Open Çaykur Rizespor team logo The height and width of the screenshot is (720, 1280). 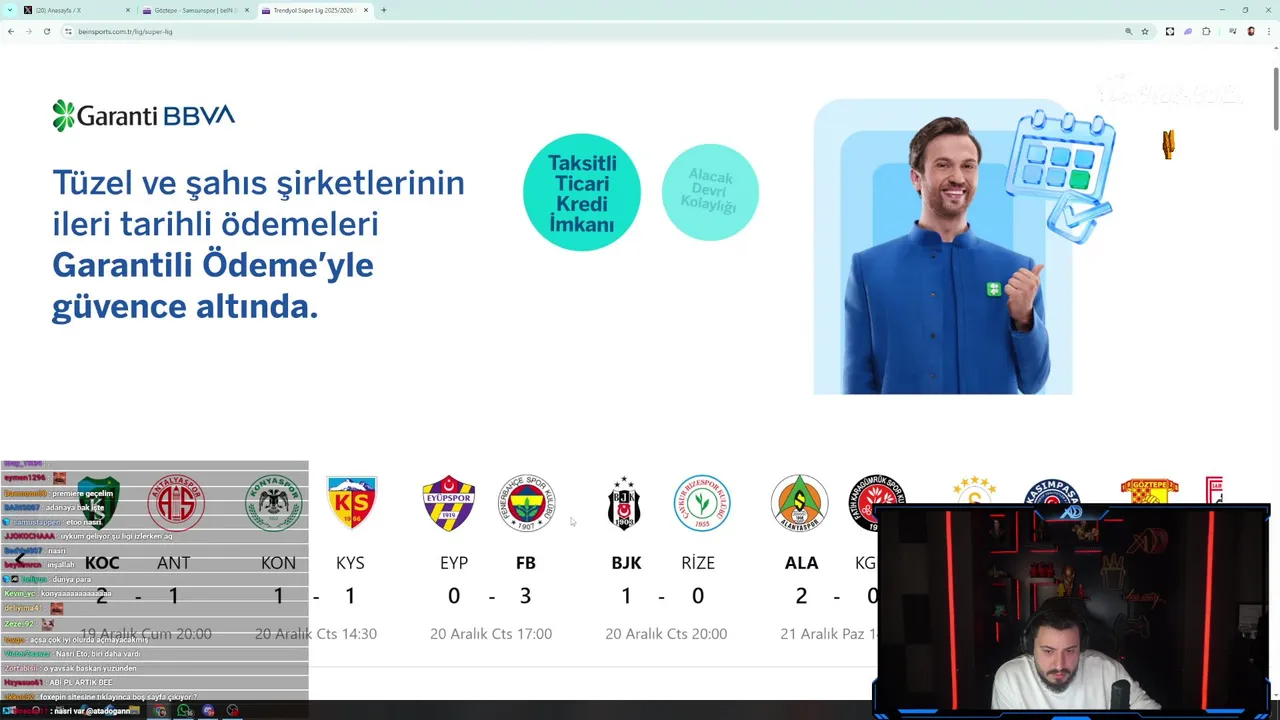pyautogui.click(x=702, y=503)
